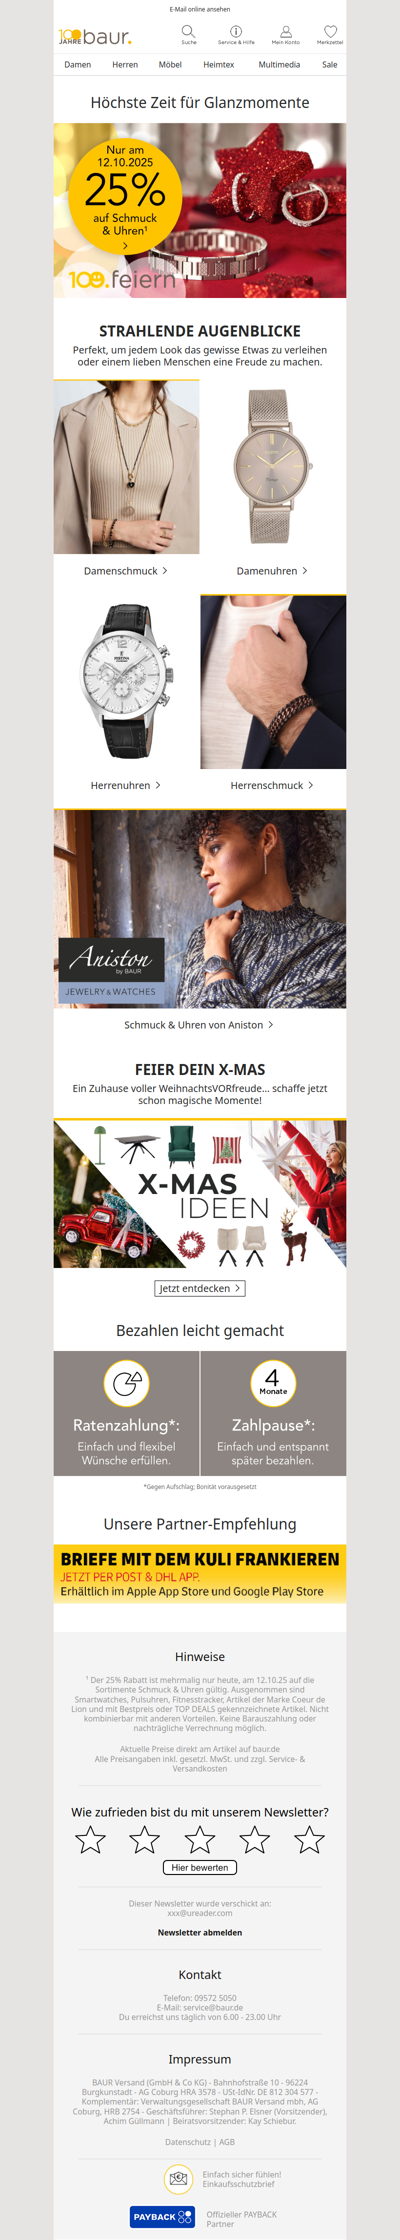400x2240 pixels.
Task: Open the Sale menu item
Action: [329, 65]
